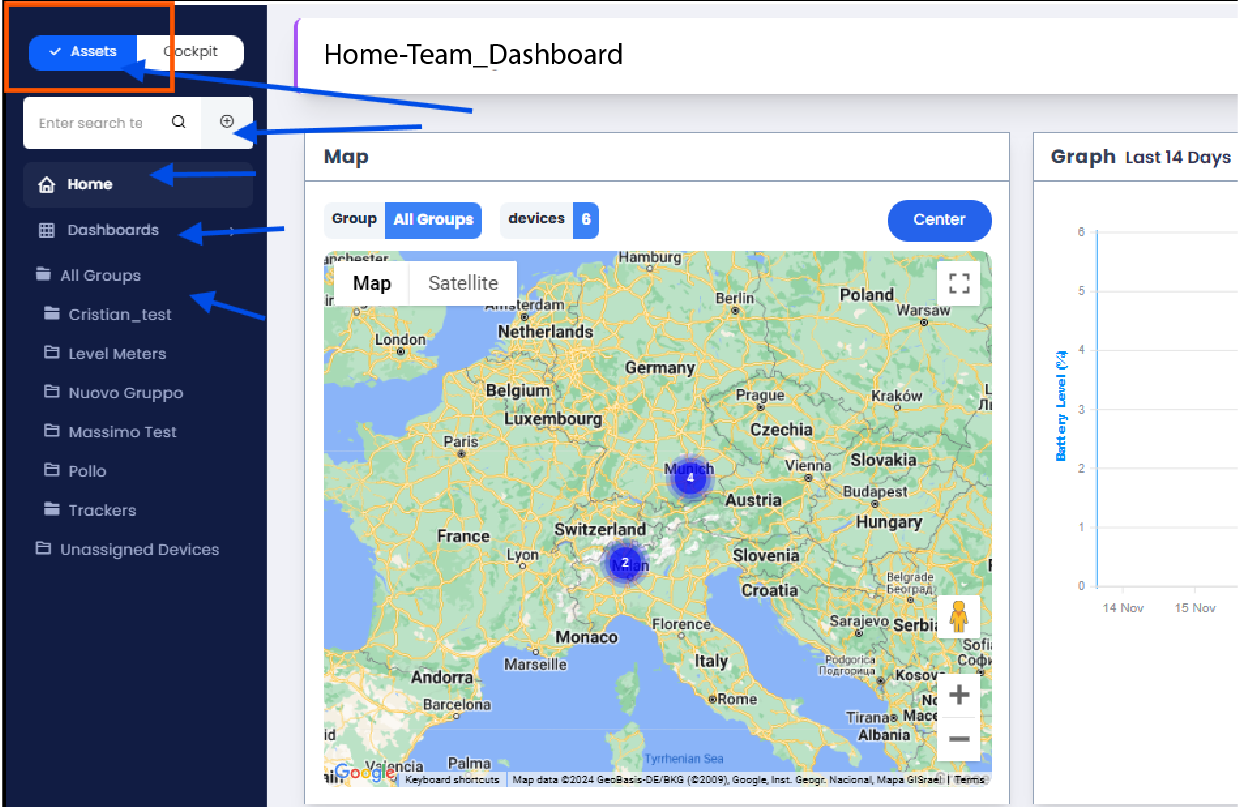
Task: Click the Street View pegman icon
Action: click(958, 617)
